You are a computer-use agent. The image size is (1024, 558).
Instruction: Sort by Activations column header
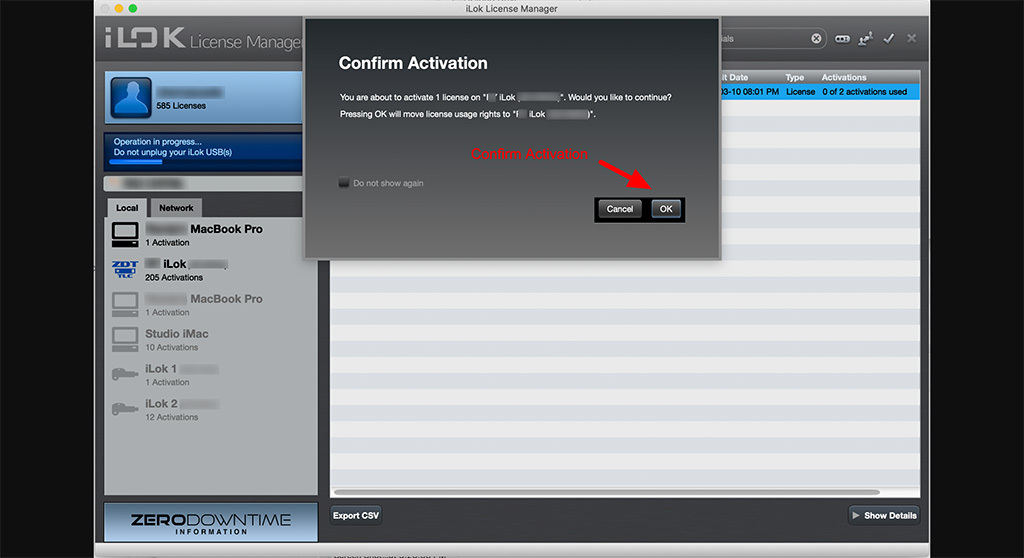tap(844, 77)
